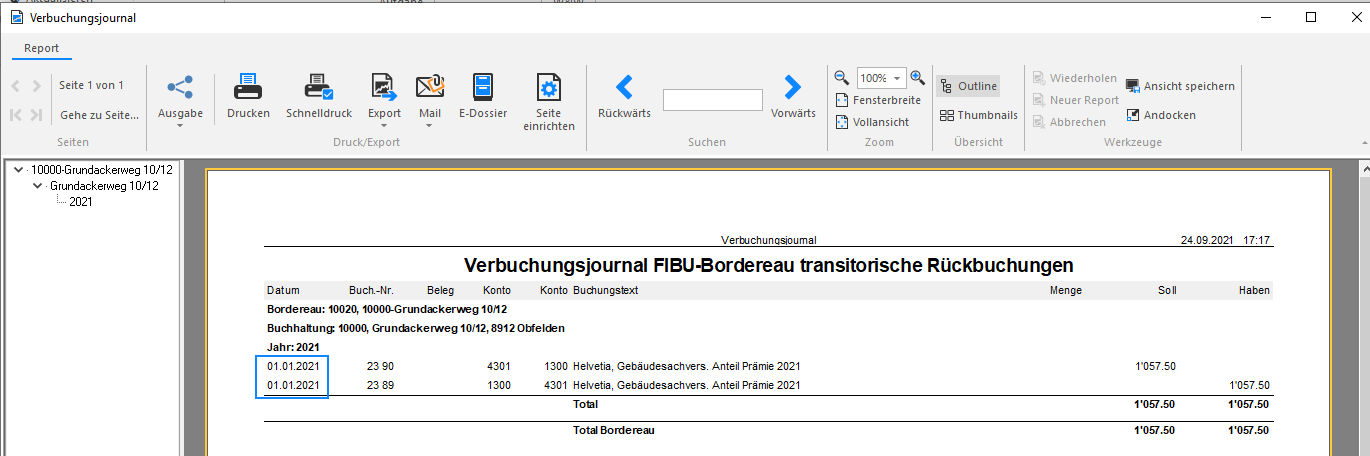Click the Neuer Report command
The height and width of the screenshot is (456, 1370).
click(x=1076, y=100)
